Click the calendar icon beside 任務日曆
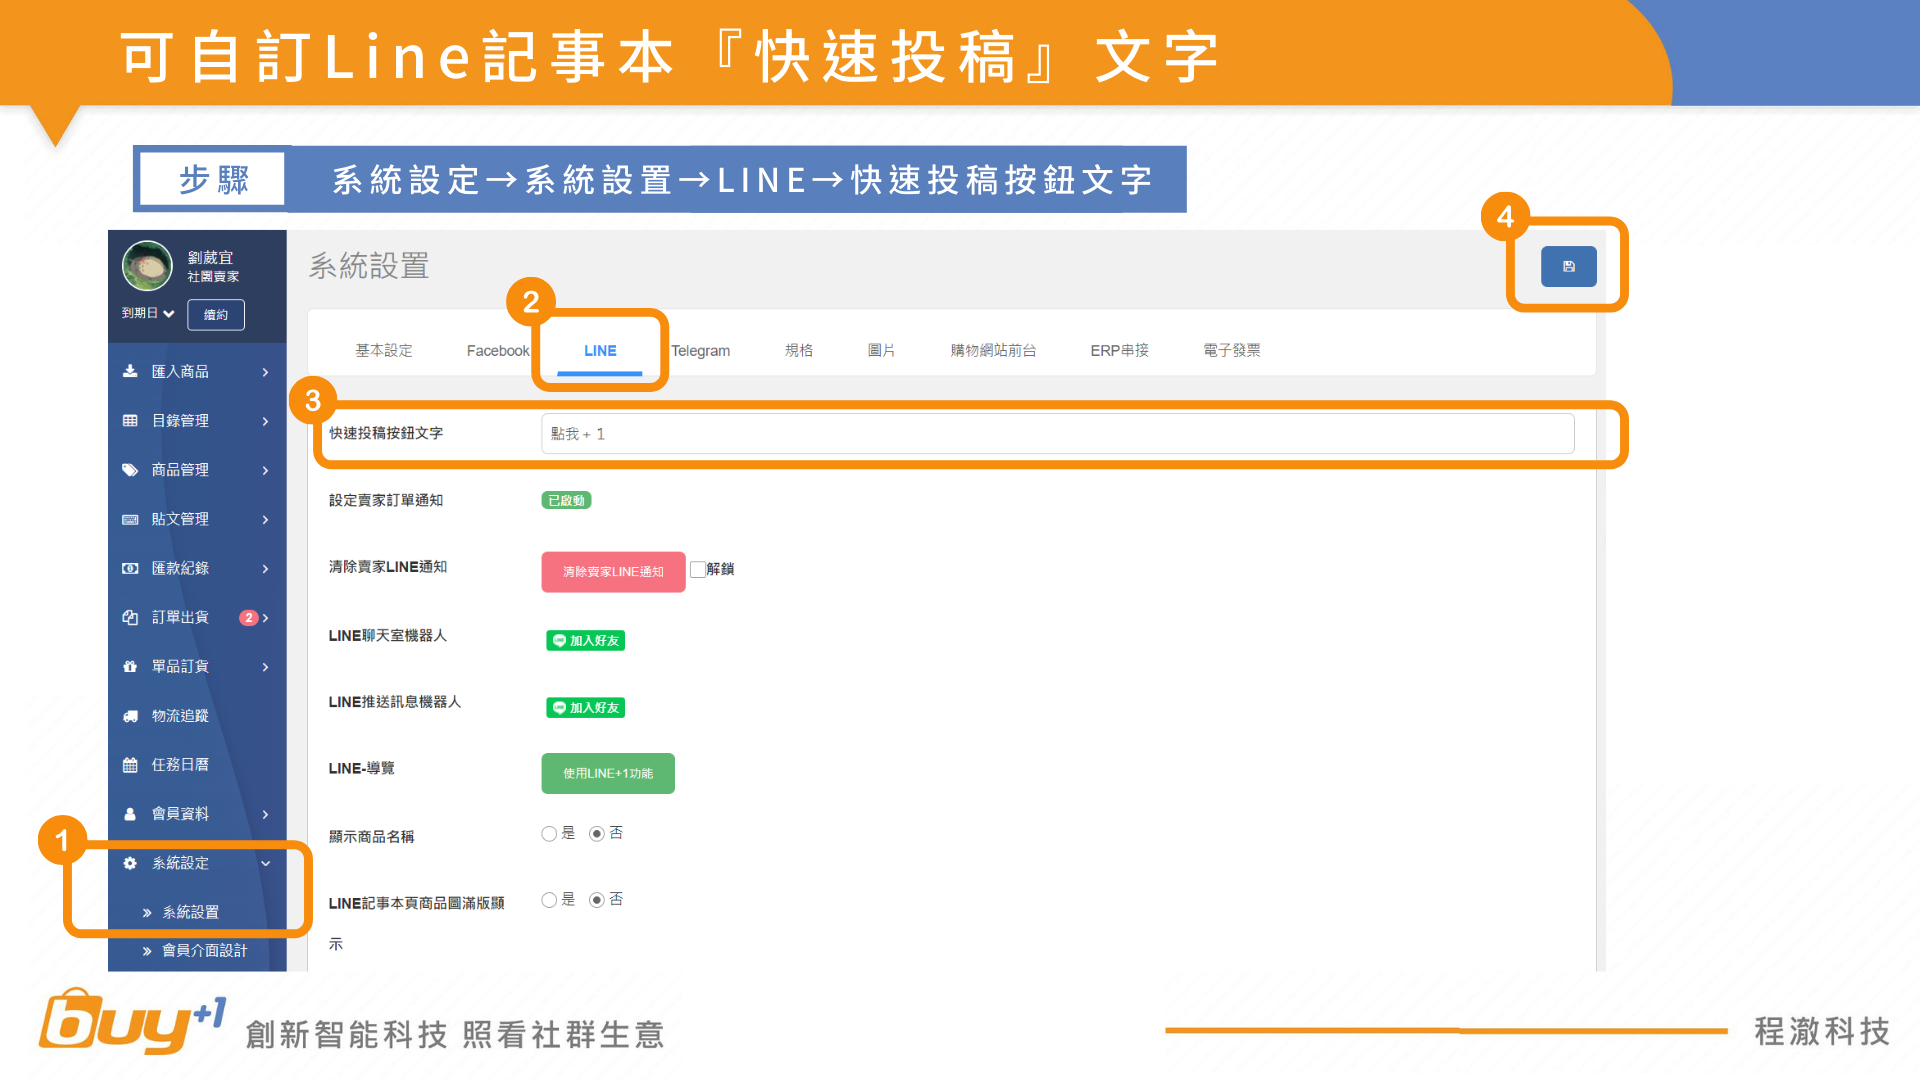 point(130,765)
